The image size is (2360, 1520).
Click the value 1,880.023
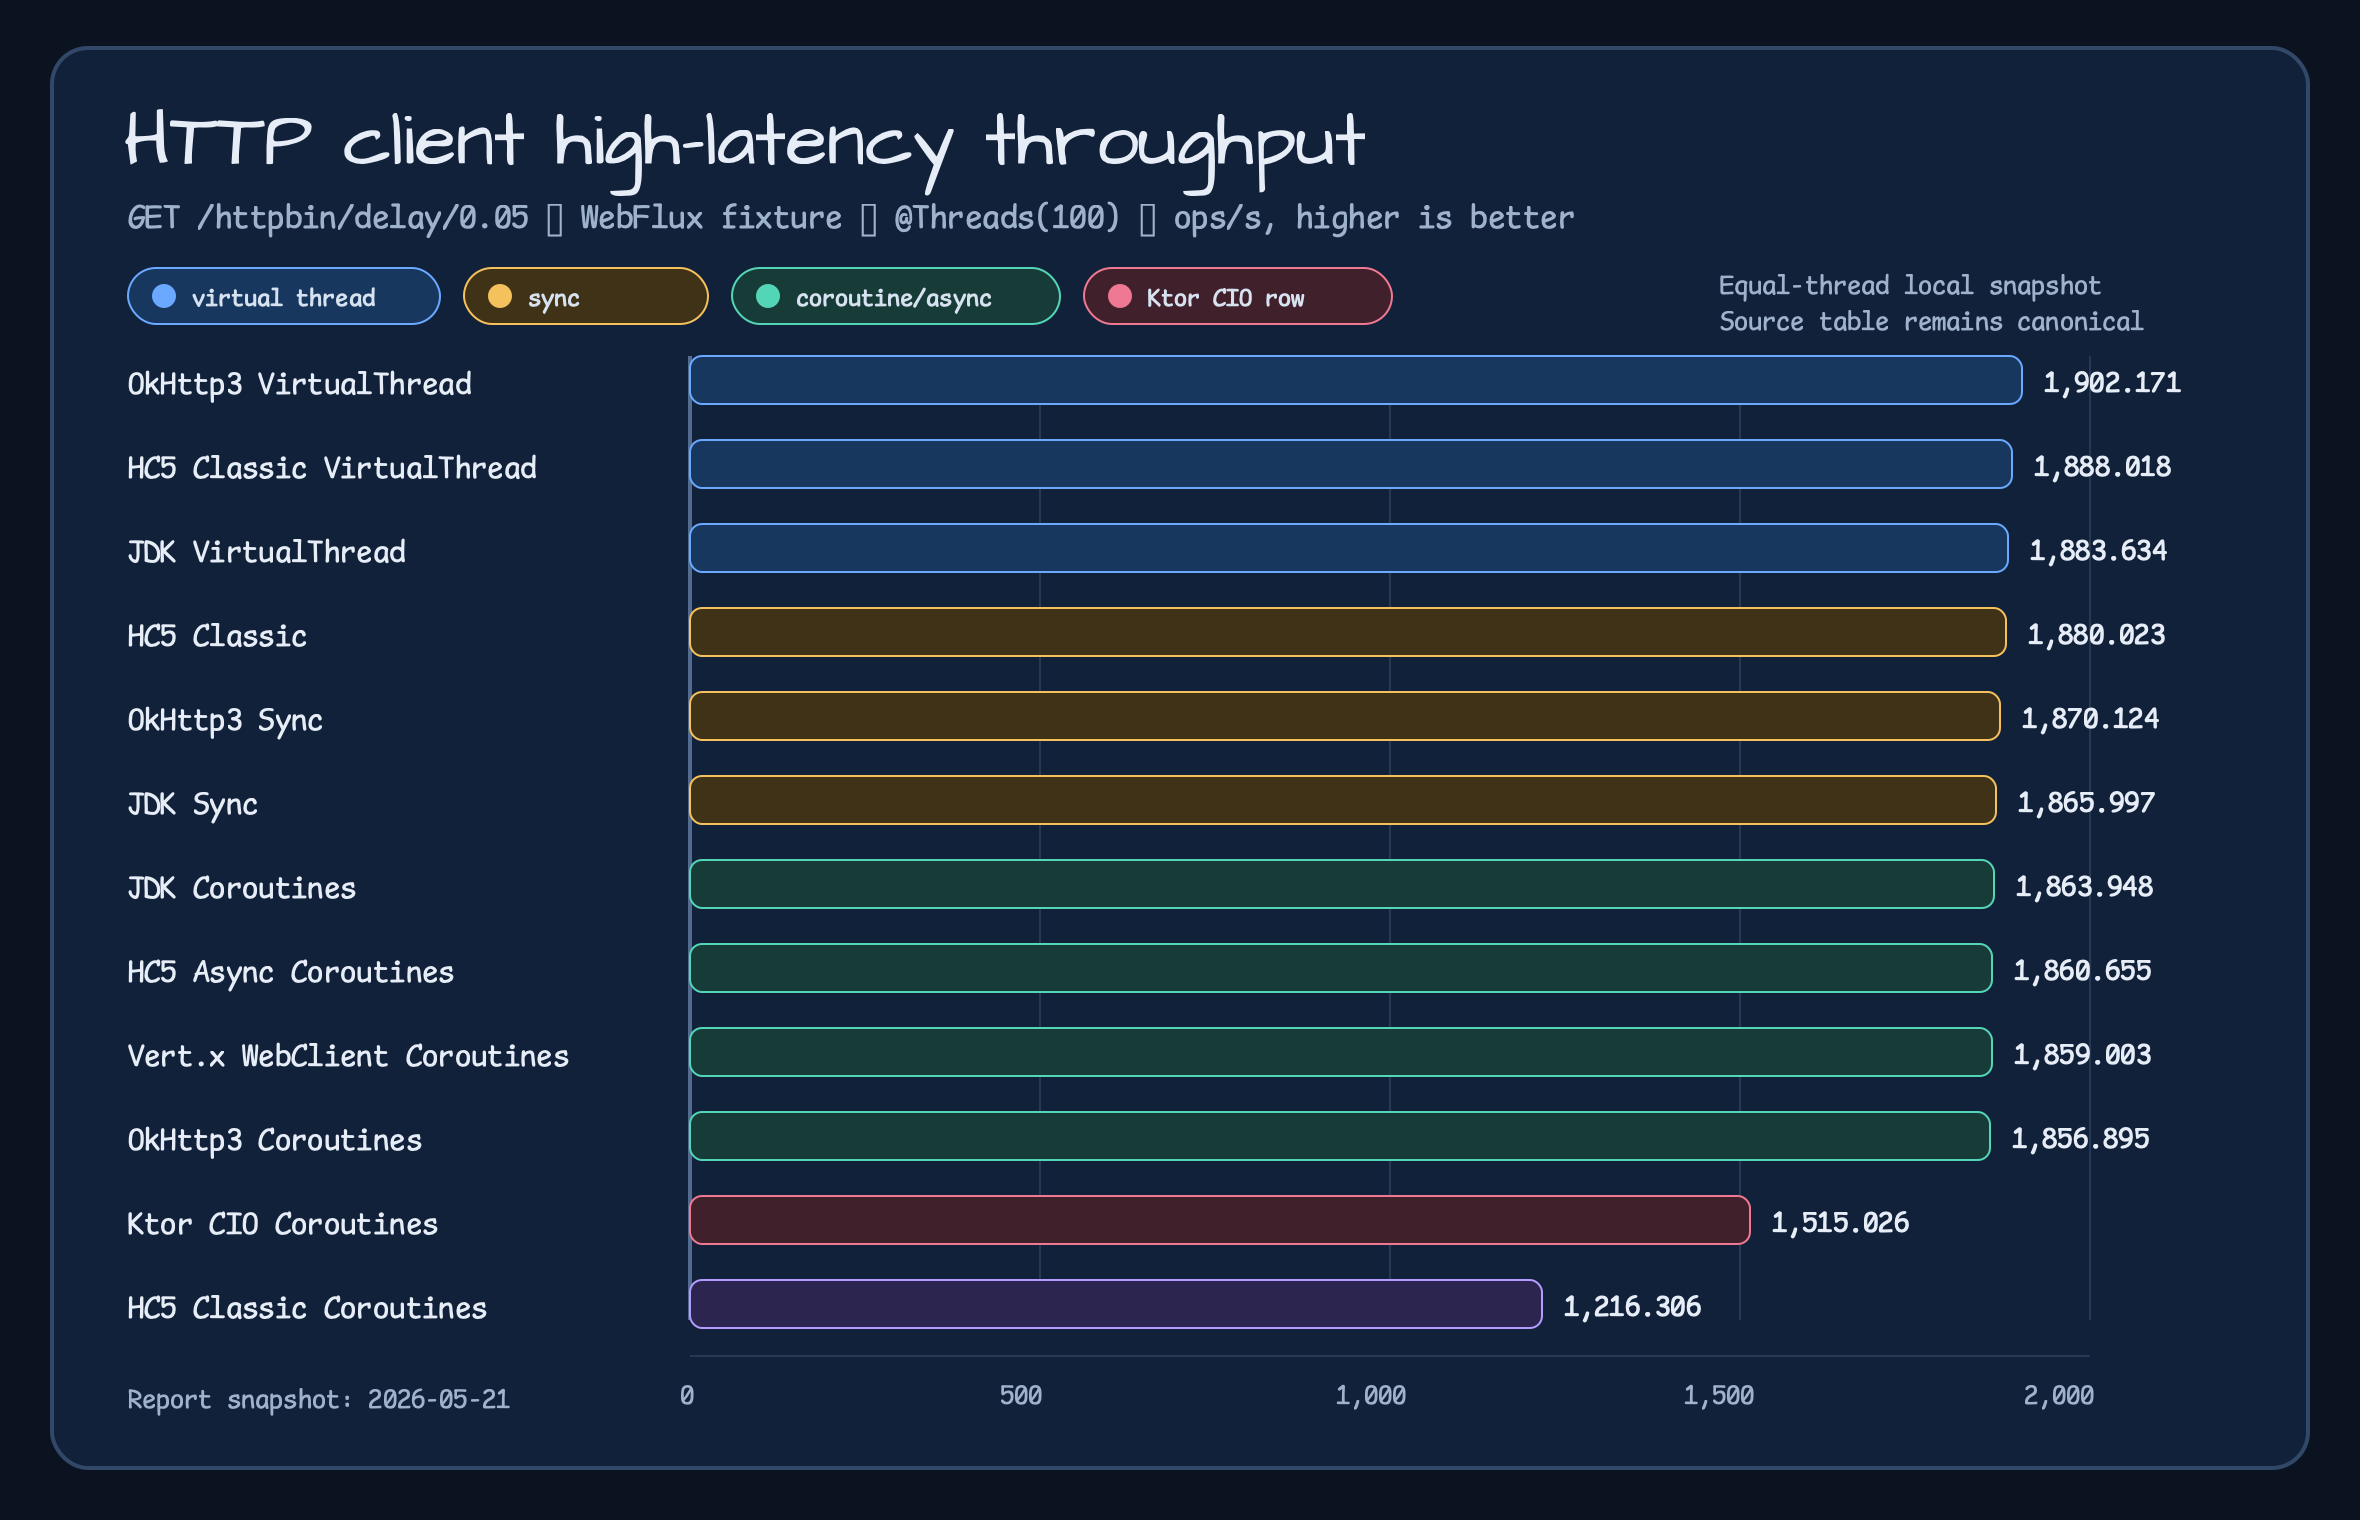pos(2096,635)
